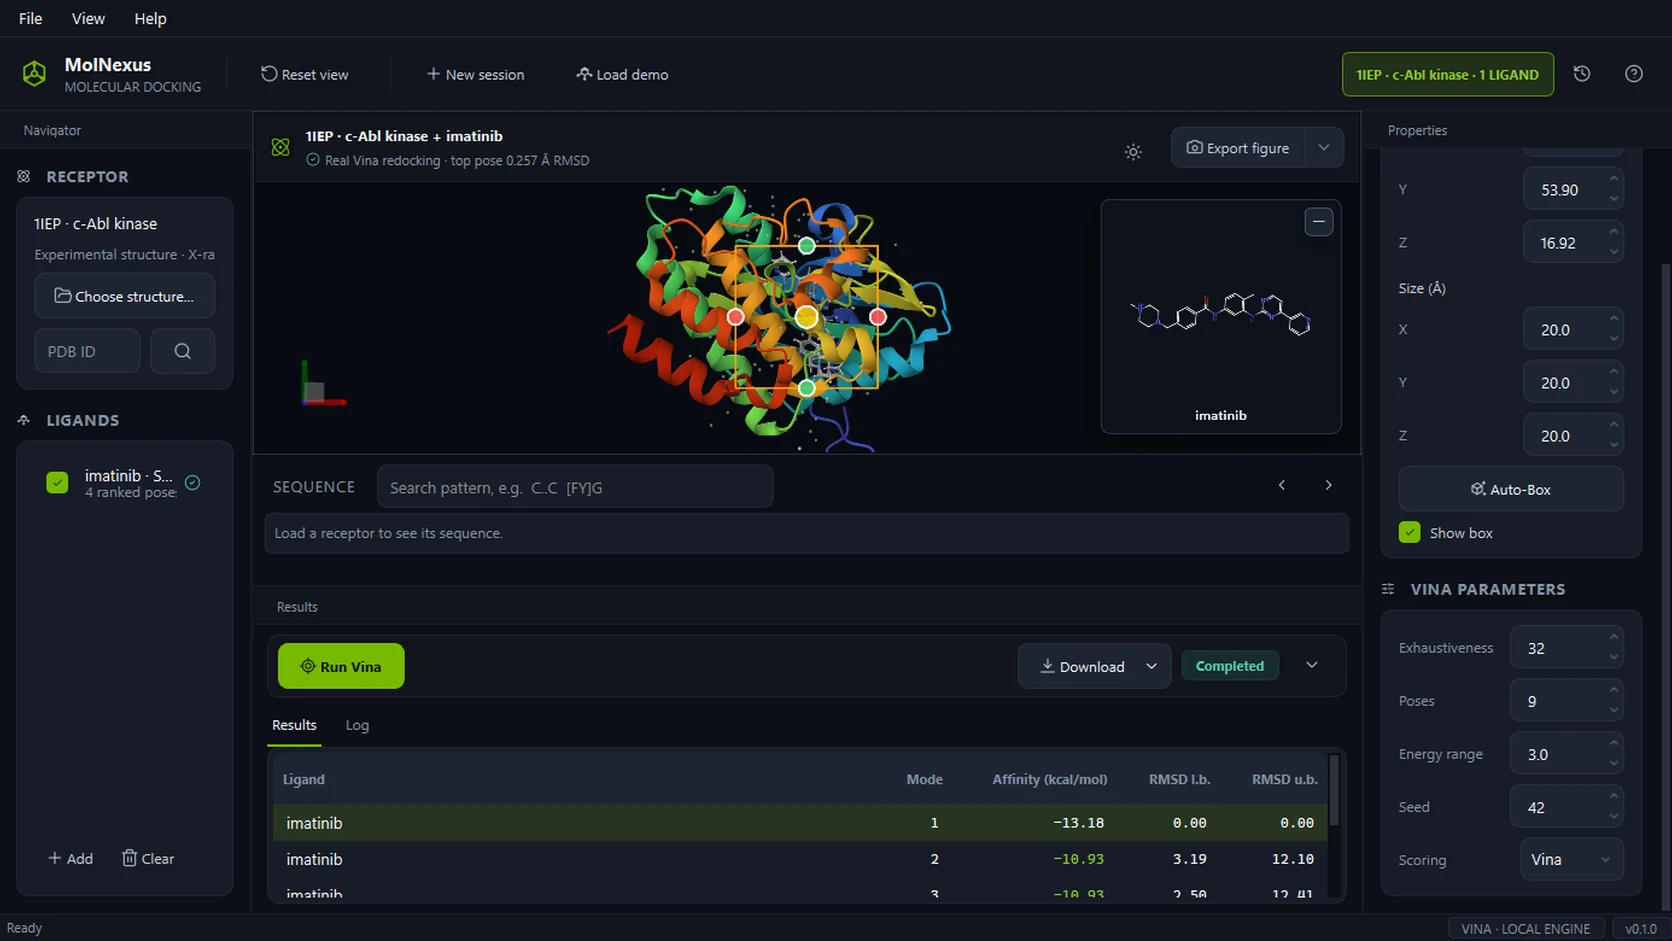Click the Receptor section icon

(x=23, y=176)
